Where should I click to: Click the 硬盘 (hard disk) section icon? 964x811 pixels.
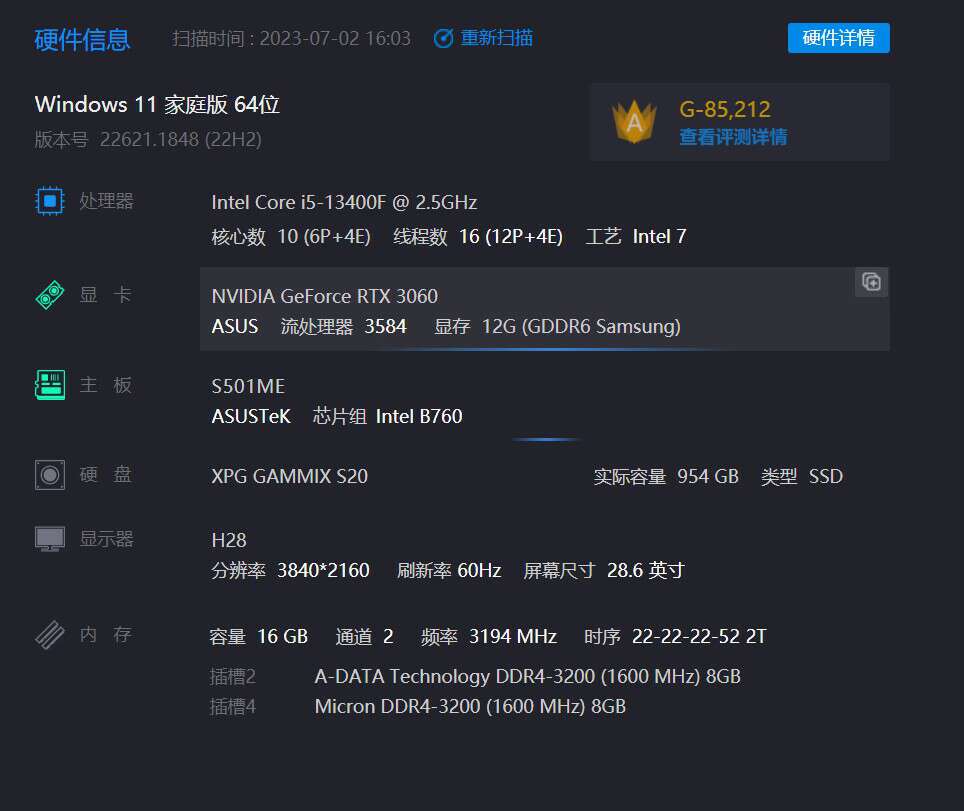tap(48, 474)
